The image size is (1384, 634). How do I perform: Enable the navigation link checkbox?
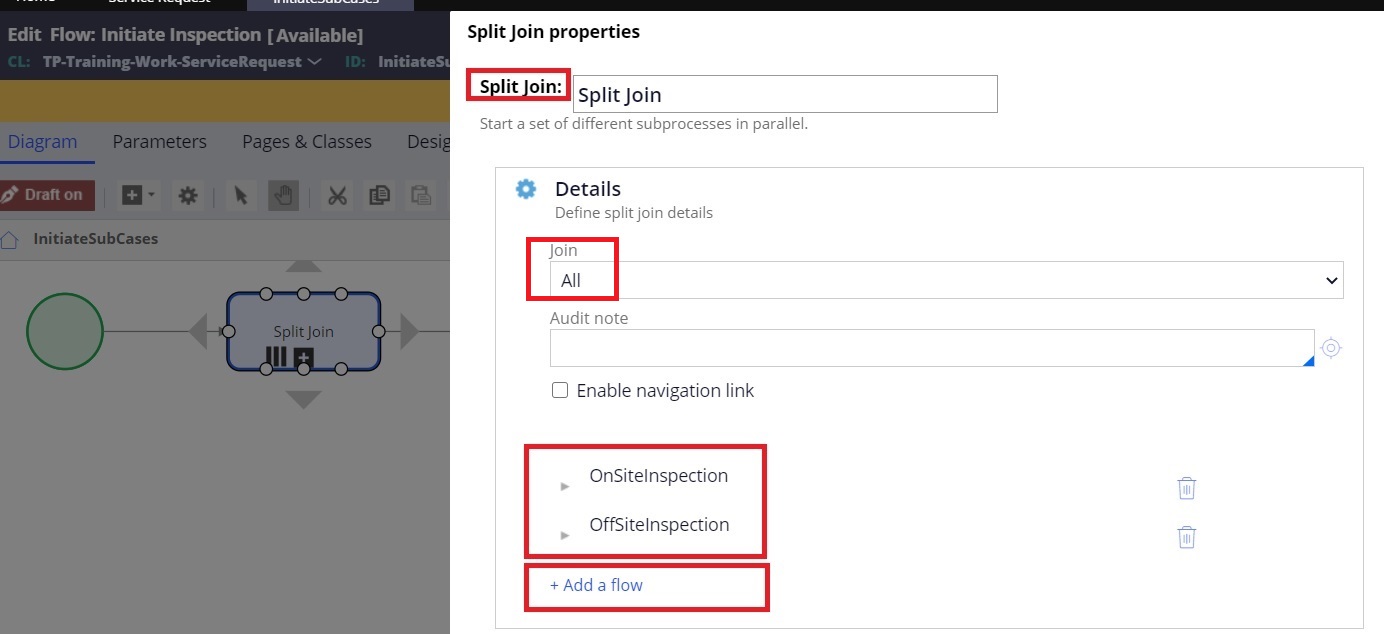click(x=560, y=390)
